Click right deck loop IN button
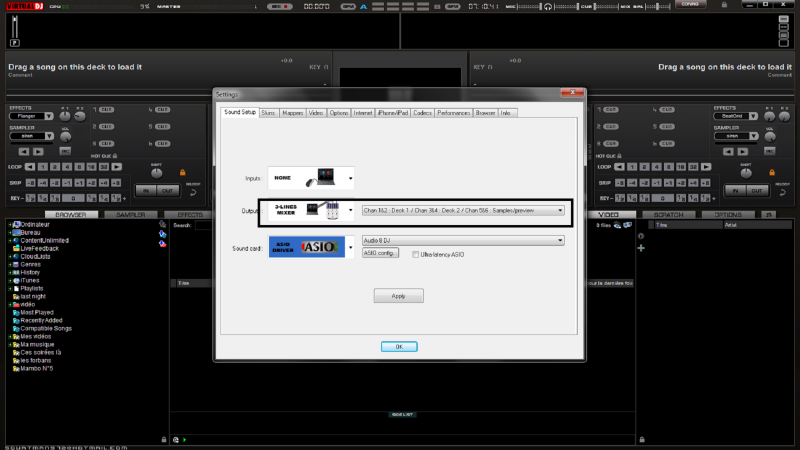Viewport: 800px width, 450px height. (x=735, y=191)
